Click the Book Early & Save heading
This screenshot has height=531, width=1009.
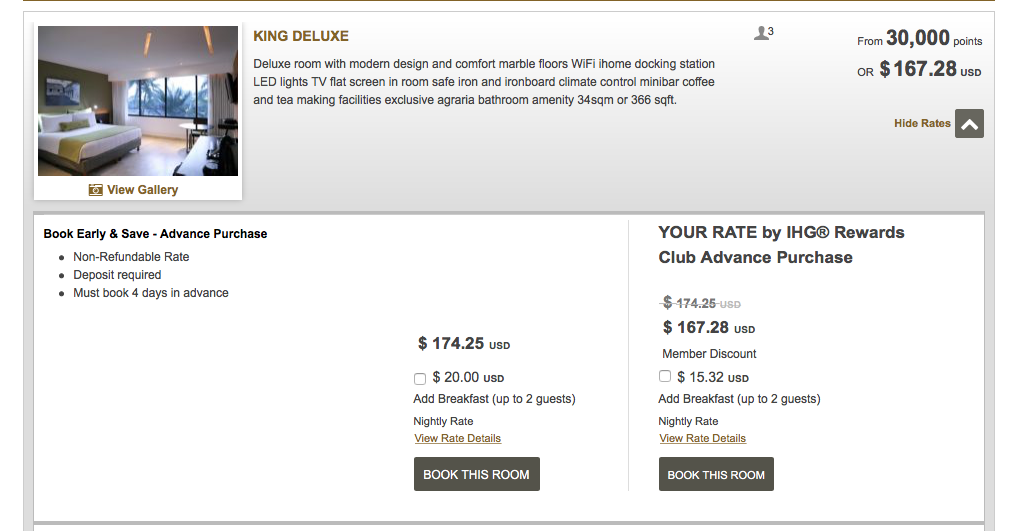[155, 234]
